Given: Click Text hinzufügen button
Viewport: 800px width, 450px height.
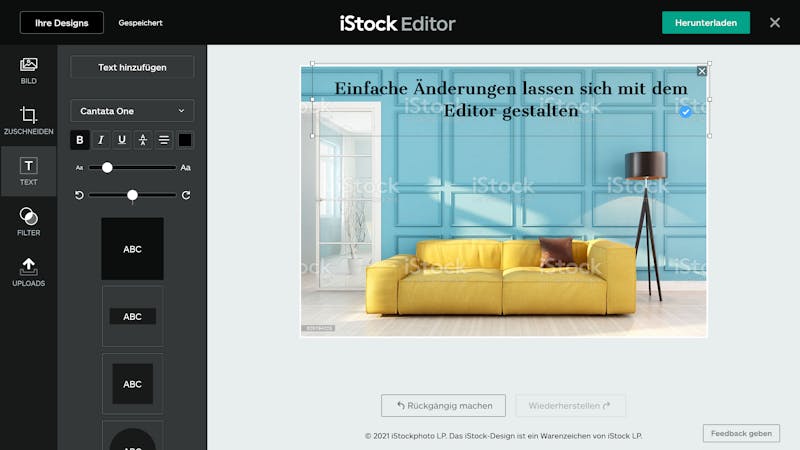Looking at the screenshot, I should [x=132, y=67].
